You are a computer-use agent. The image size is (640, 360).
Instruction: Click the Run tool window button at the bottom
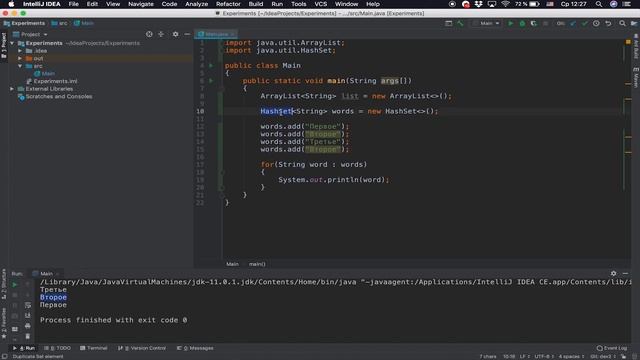pos(24,348)
